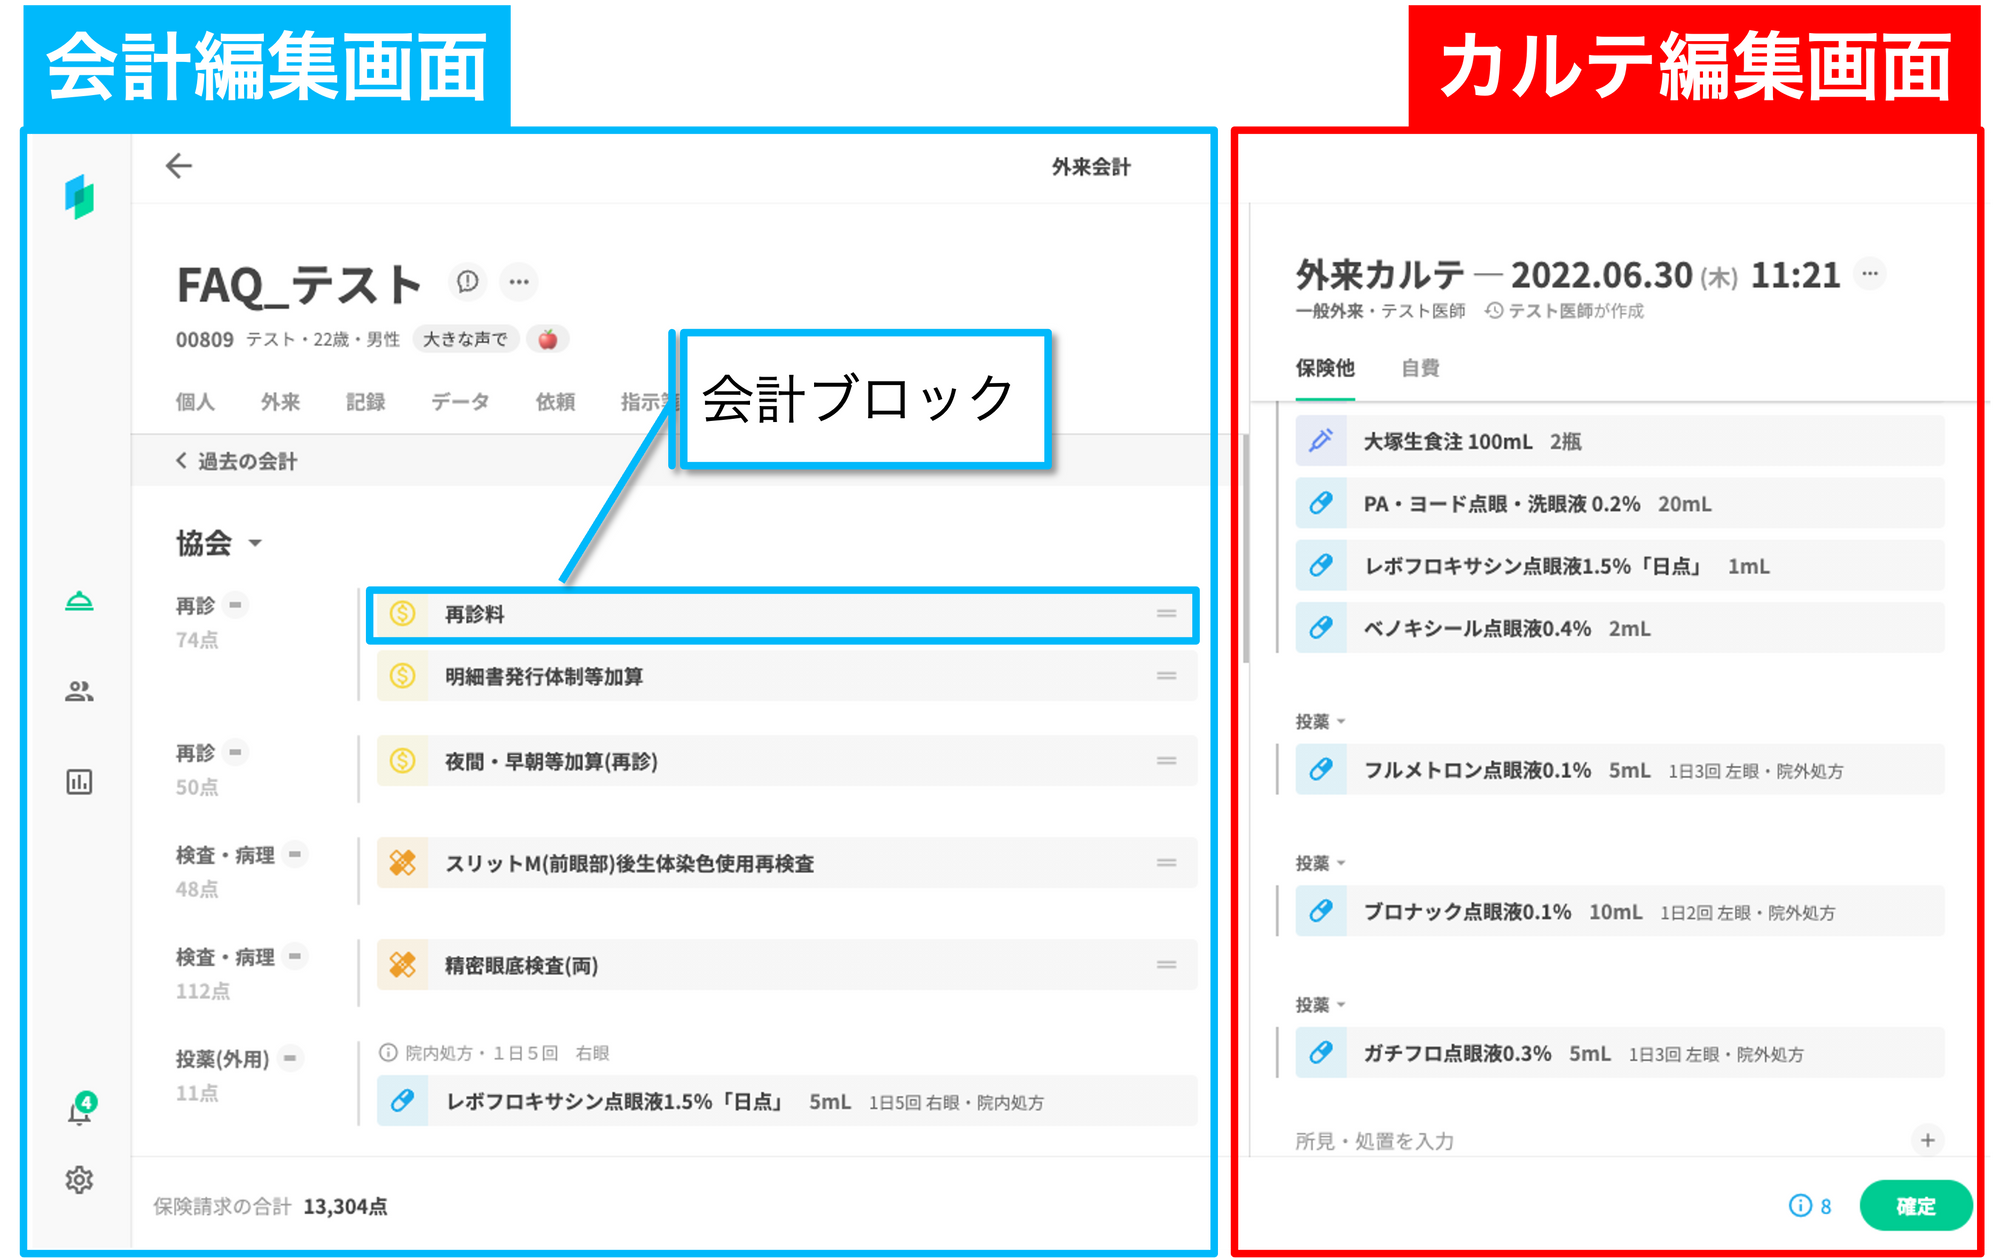Viewport: 2000px width, 1258px height.
Task: Switch to the データ tab
Action: point(460,402)
